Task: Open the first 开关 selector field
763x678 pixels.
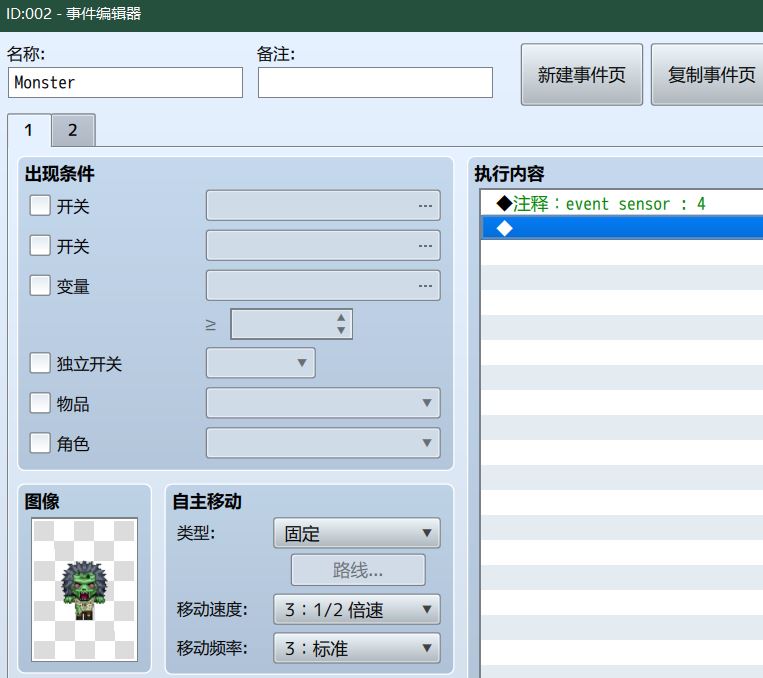Action: click(323, 205)
